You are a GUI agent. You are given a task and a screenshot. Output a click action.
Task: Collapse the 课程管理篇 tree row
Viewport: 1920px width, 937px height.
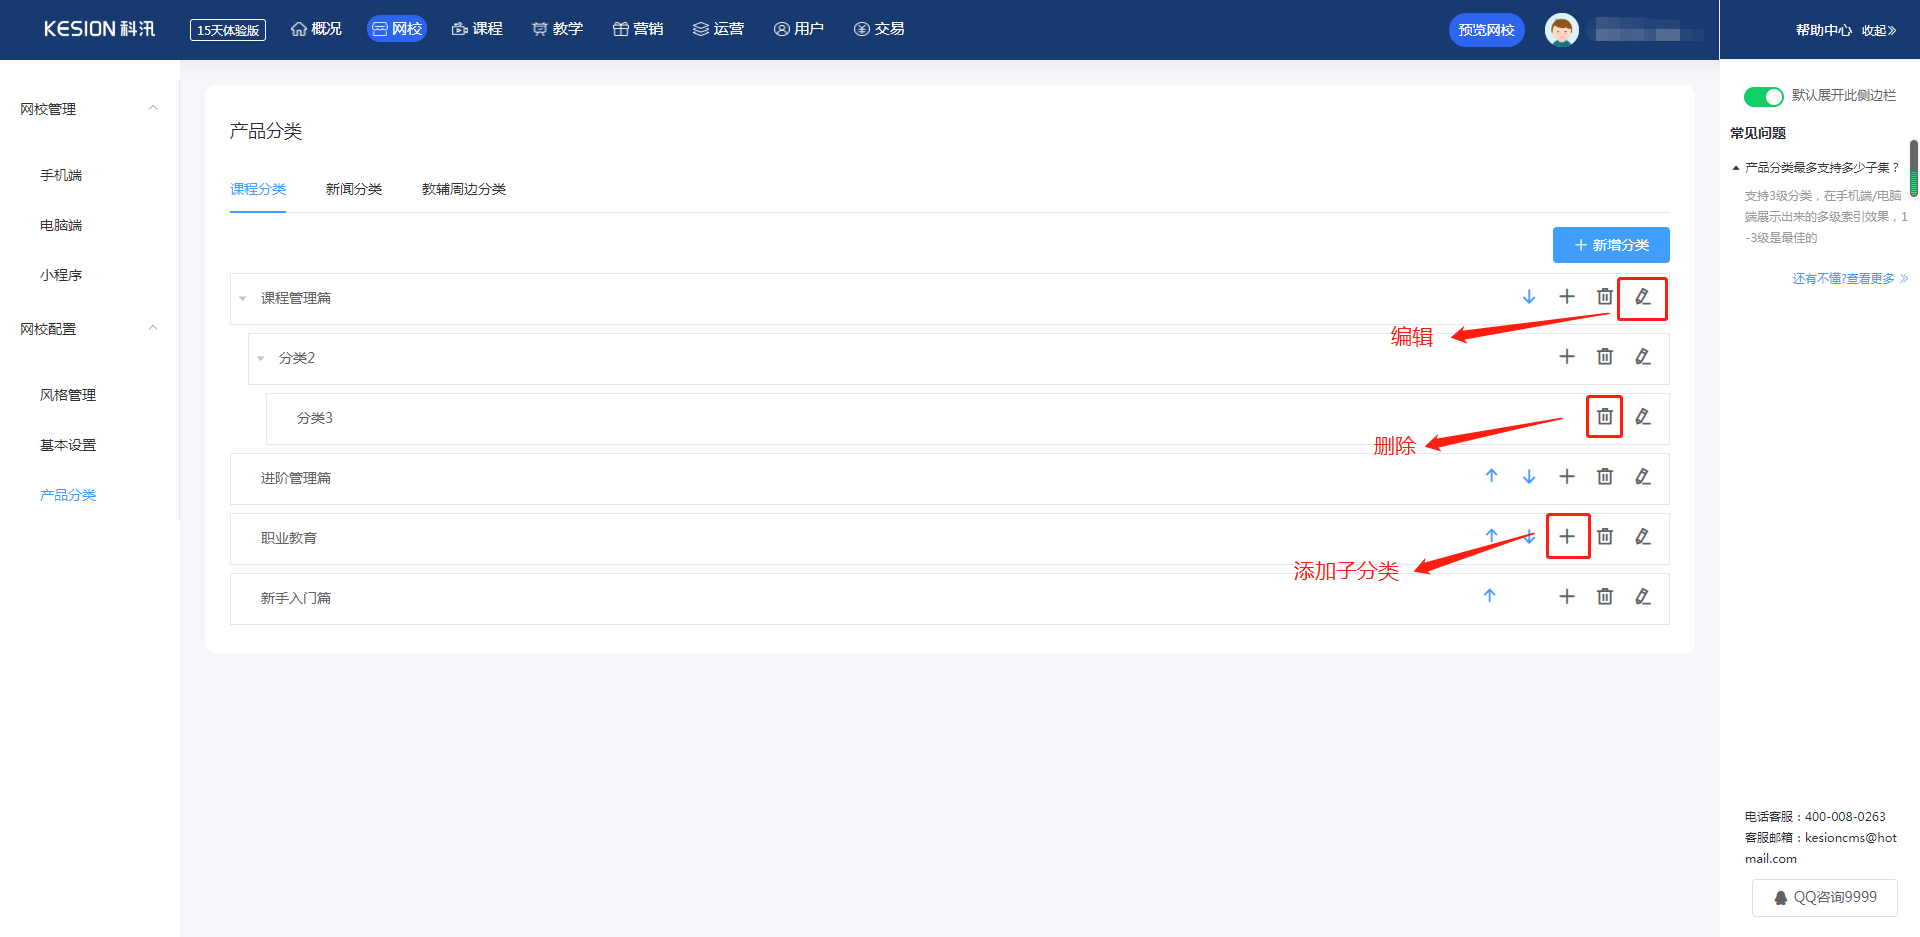click(x=243, y=298)
